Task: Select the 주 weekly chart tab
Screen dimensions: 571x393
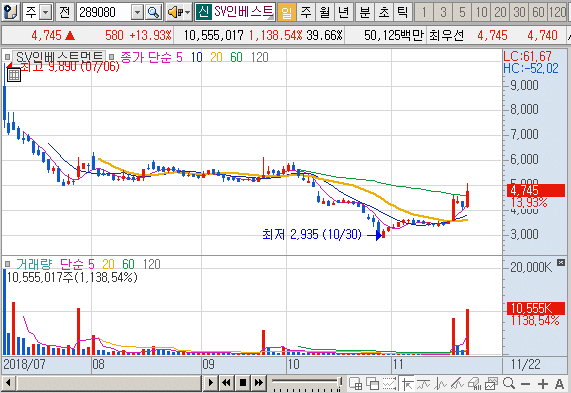Action: 306,12
